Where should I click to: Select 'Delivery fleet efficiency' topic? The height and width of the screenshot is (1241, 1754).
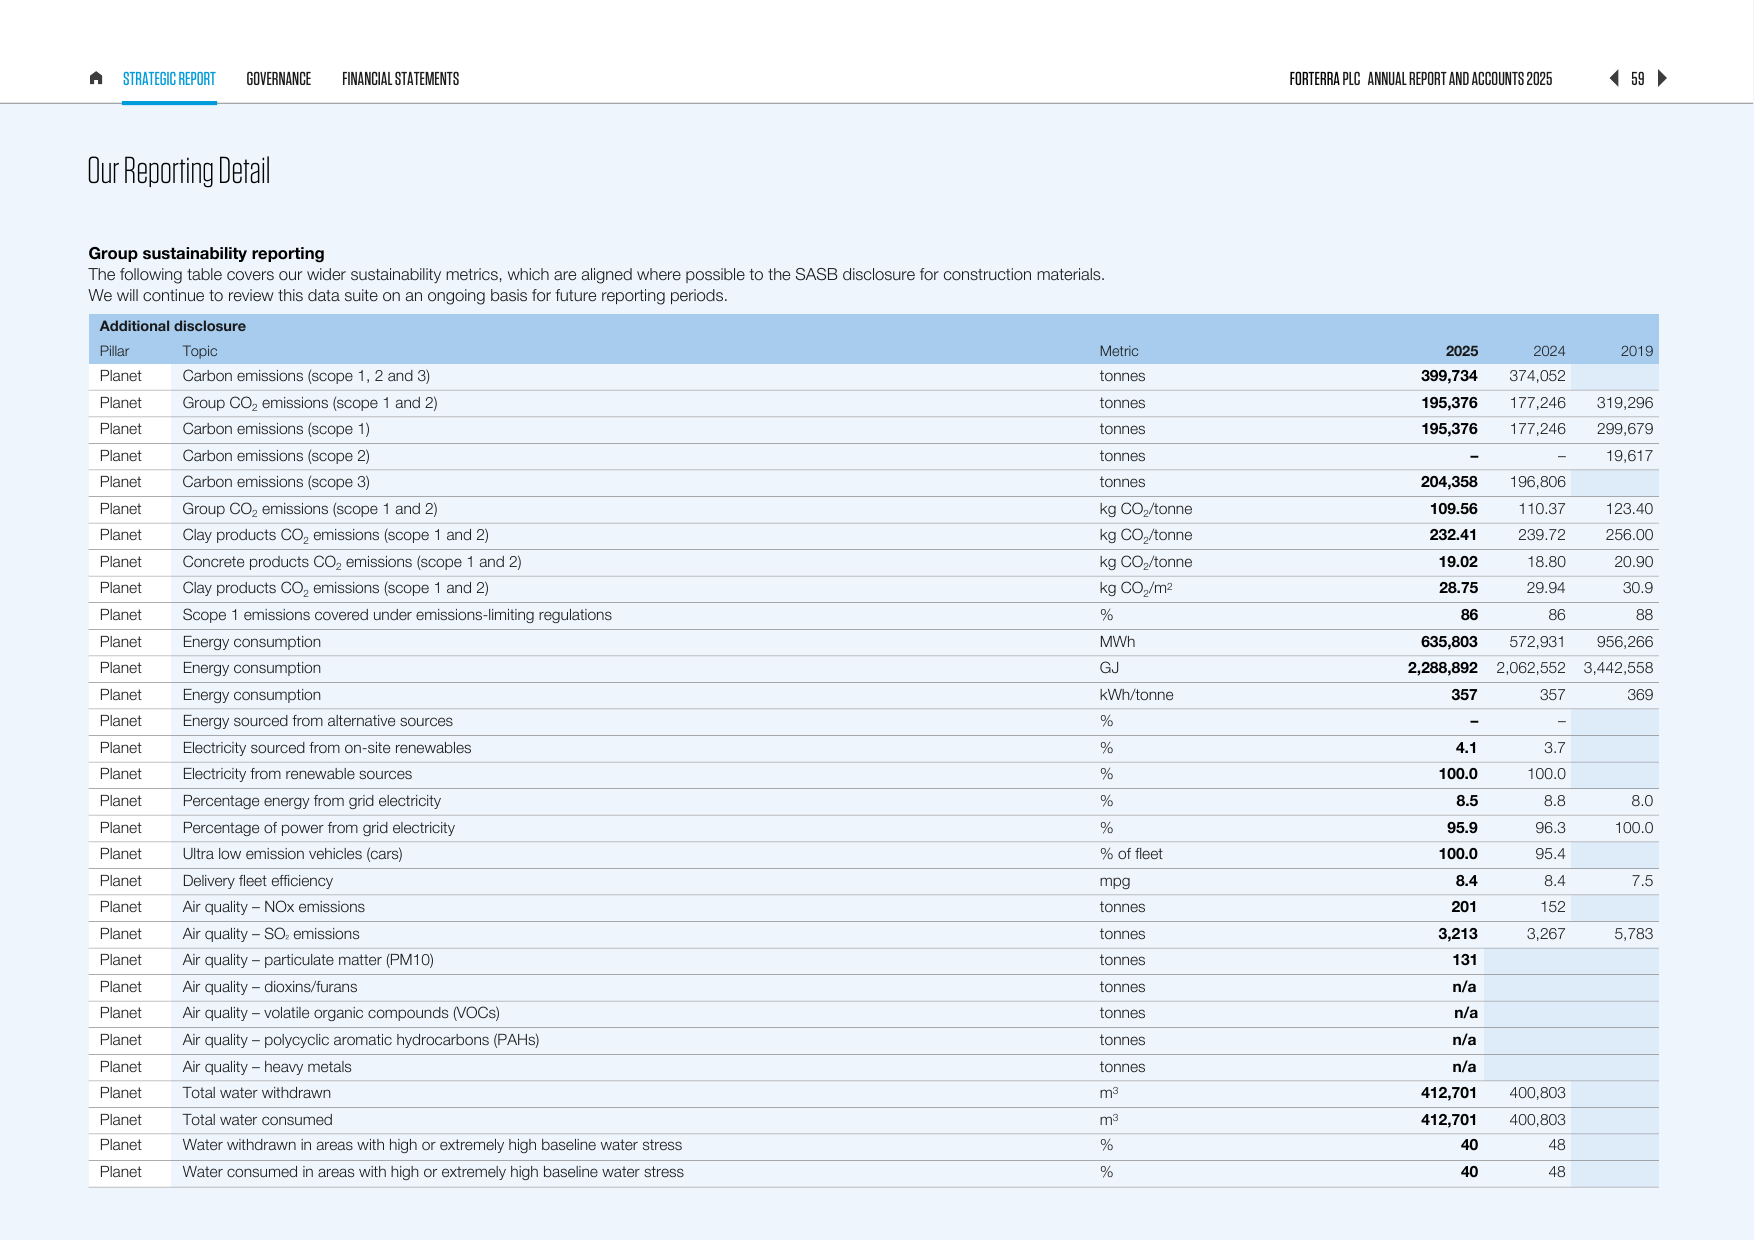257,881
